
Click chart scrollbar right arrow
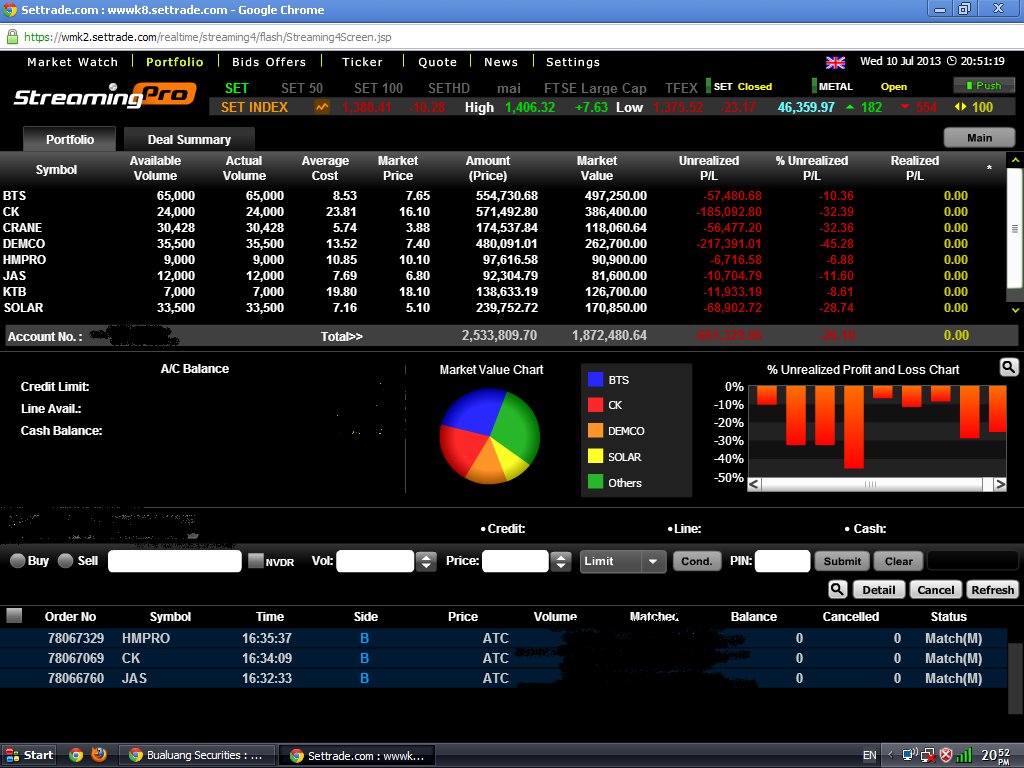[999, 484]
